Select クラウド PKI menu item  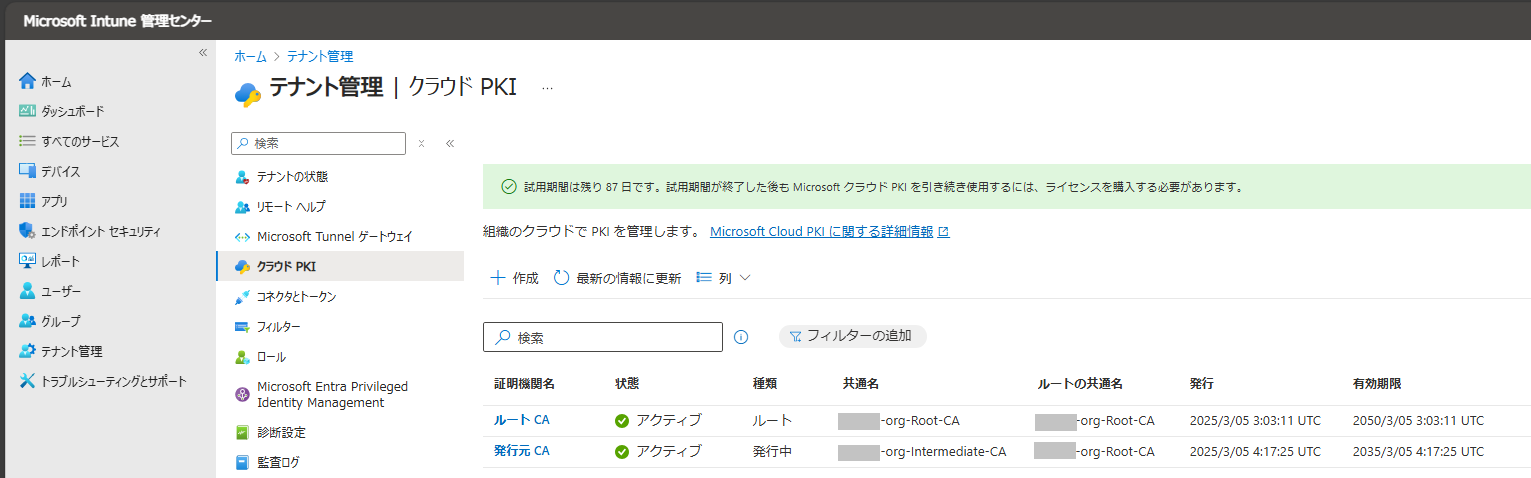340,266
